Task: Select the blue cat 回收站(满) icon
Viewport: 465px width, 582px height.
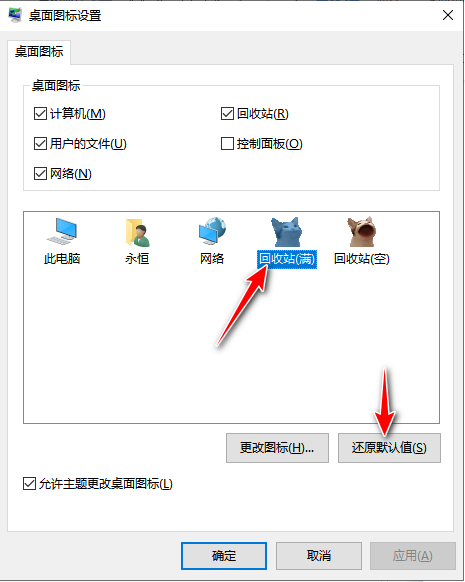Action: tap(286, 232)
